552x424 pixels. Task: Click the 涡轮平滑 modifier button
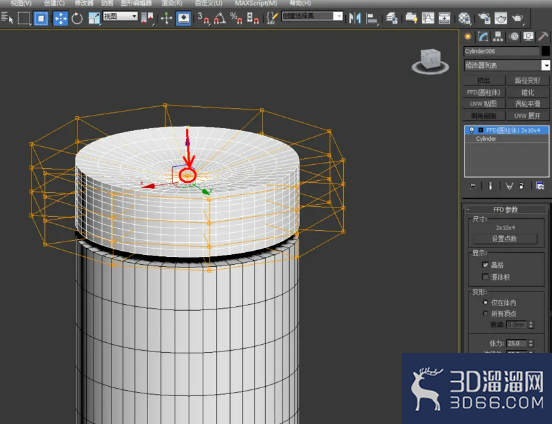click(x=527, y=104)
